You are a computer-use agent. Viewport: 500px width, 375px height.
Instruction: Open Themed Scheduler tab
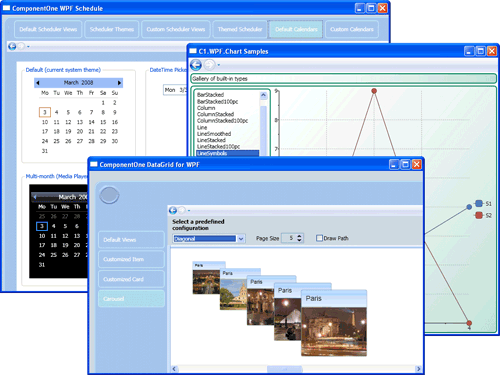tap(240, 29)
